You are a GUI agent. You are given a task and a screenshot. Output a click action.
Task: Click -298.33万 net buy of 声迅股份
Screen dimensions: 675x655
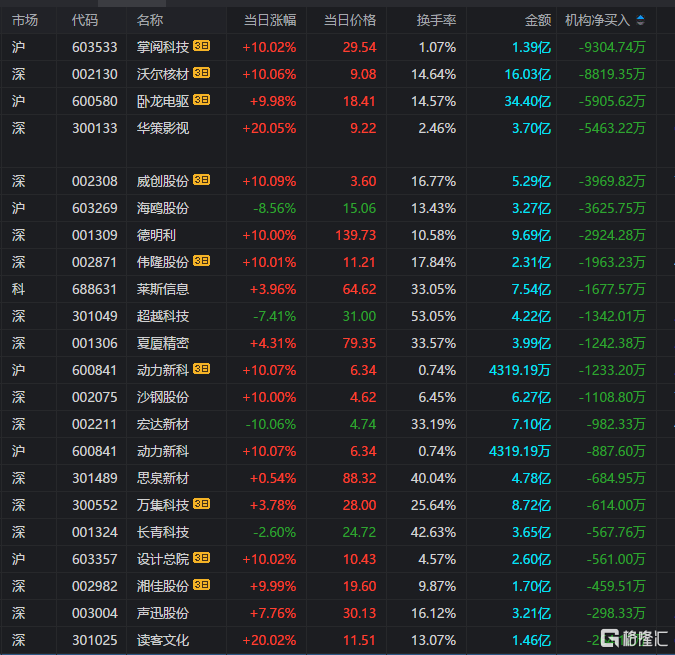(x=616, y=613)
